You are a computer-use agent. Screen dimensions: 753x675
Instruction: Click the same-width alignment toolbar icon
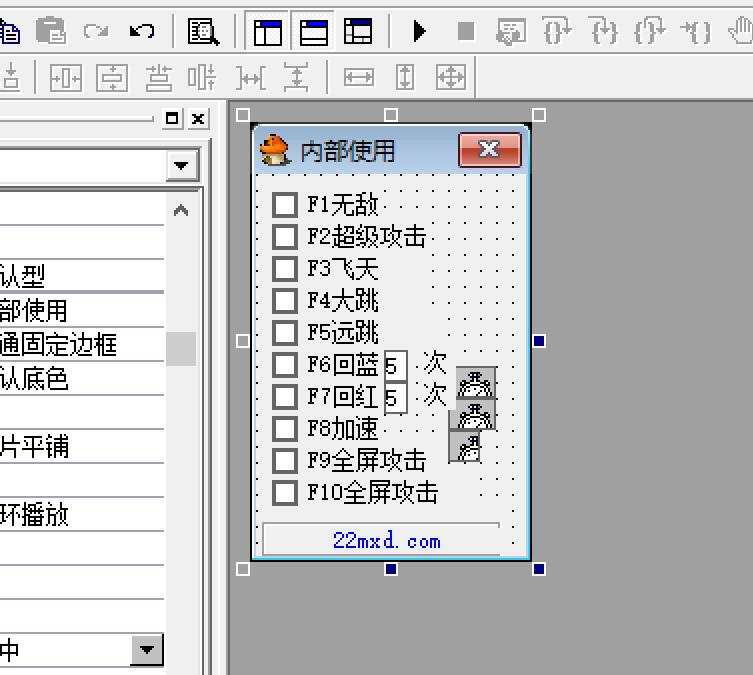coord(359,77)
